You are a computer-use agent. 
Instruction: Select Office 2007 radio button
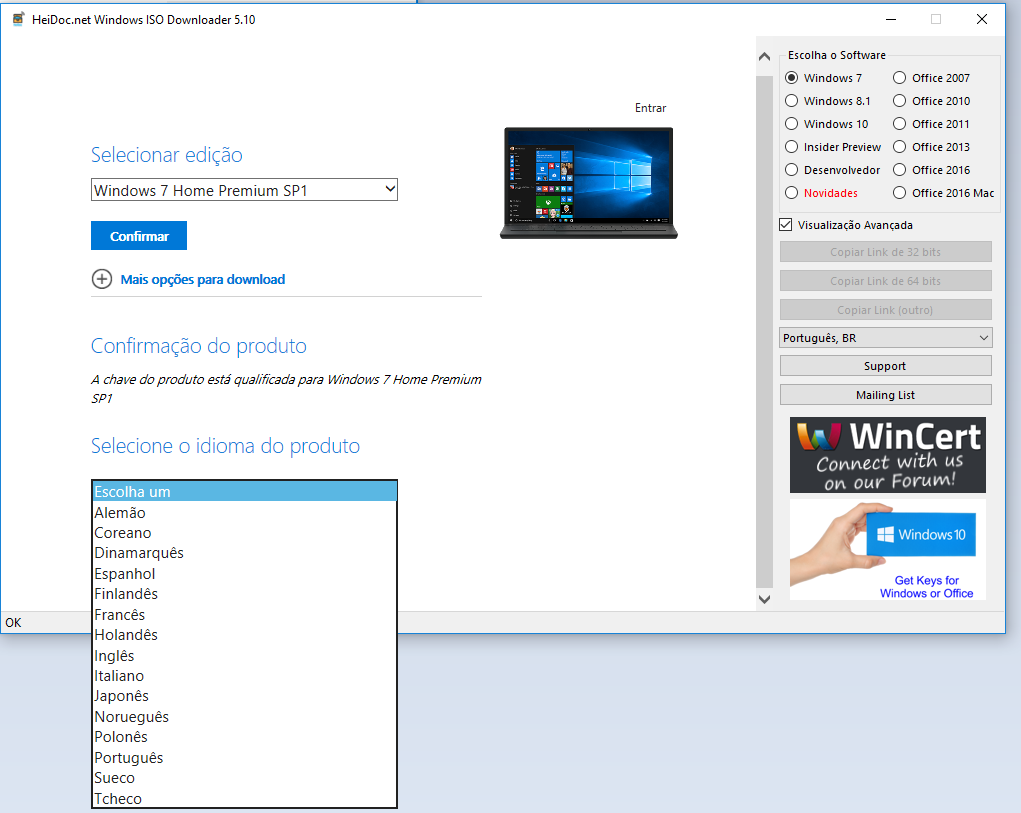899,77
